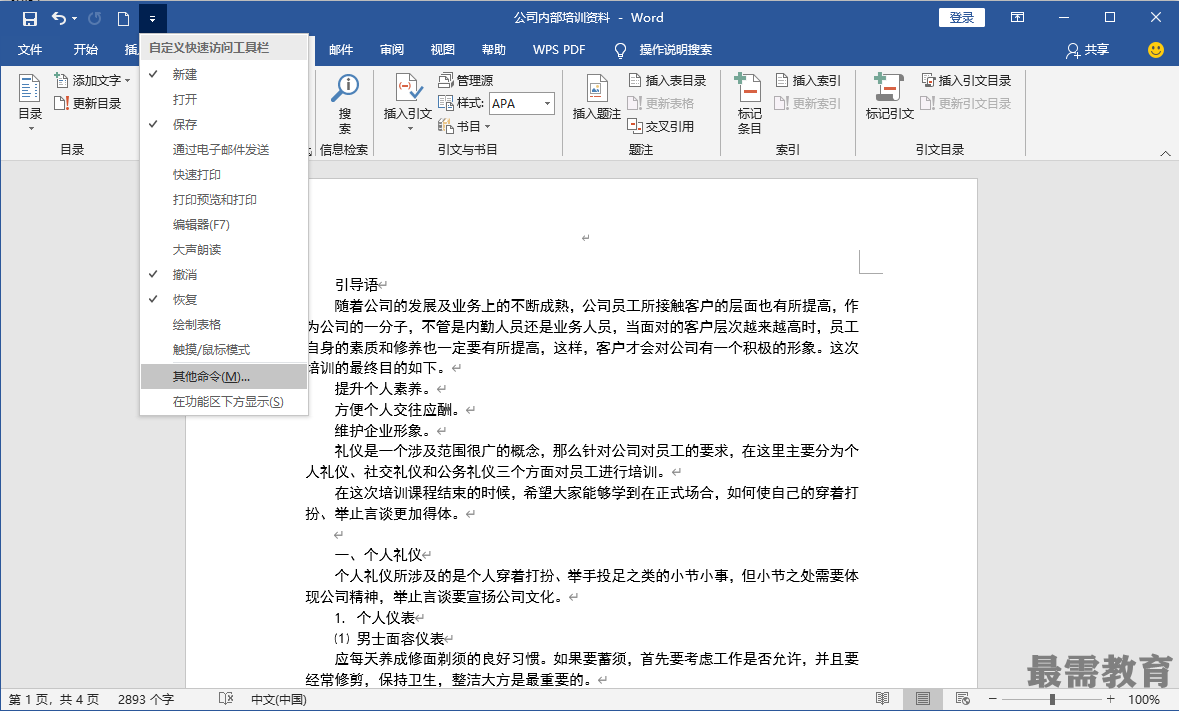This screenshot has width=1179, height=711.
Task: Switch to Read Mode view icon
Action: pos(883,698)
